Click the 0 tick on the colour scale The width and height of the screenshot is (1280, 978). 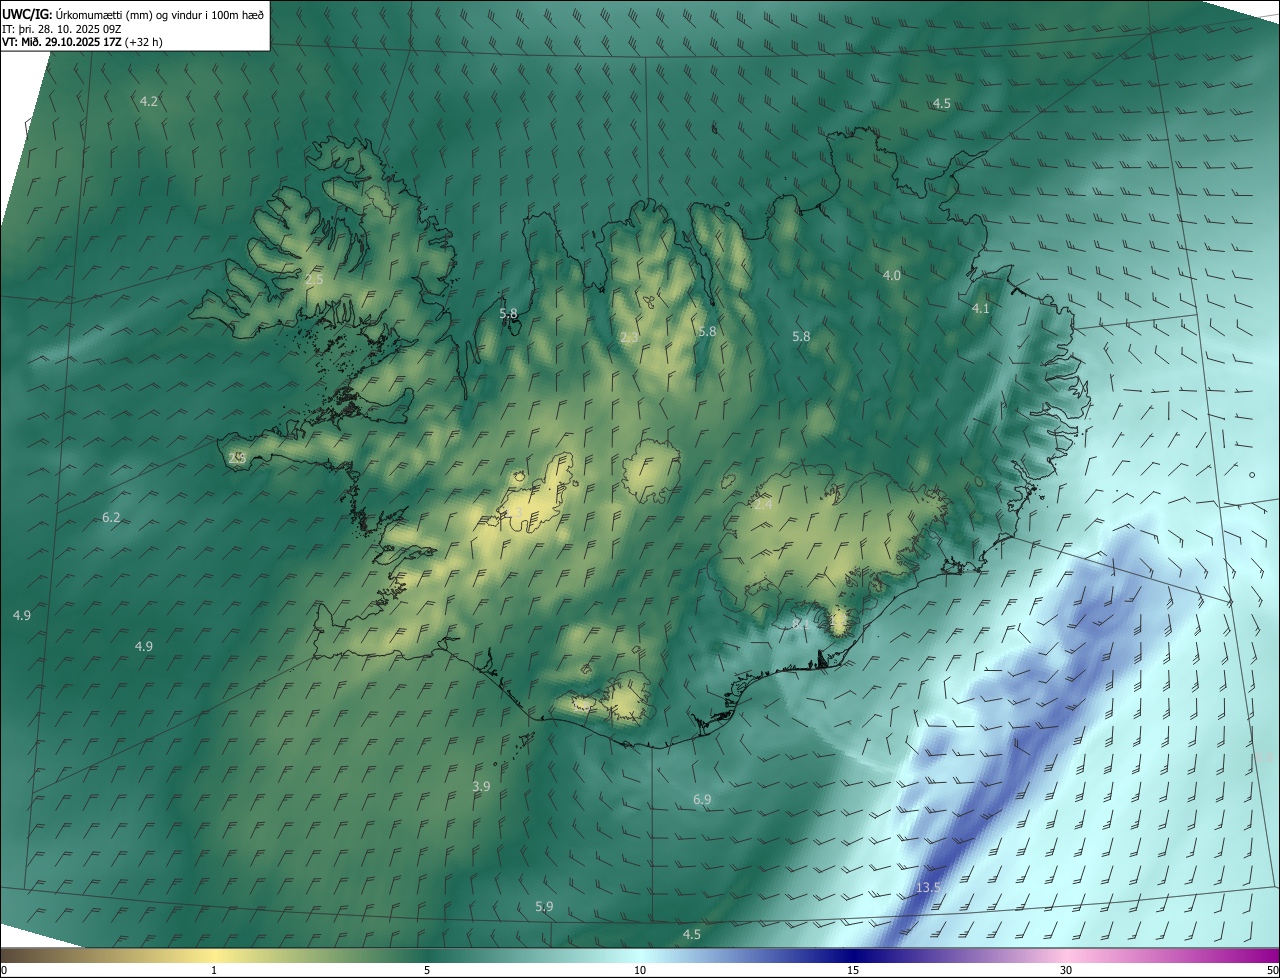[4, 970]
